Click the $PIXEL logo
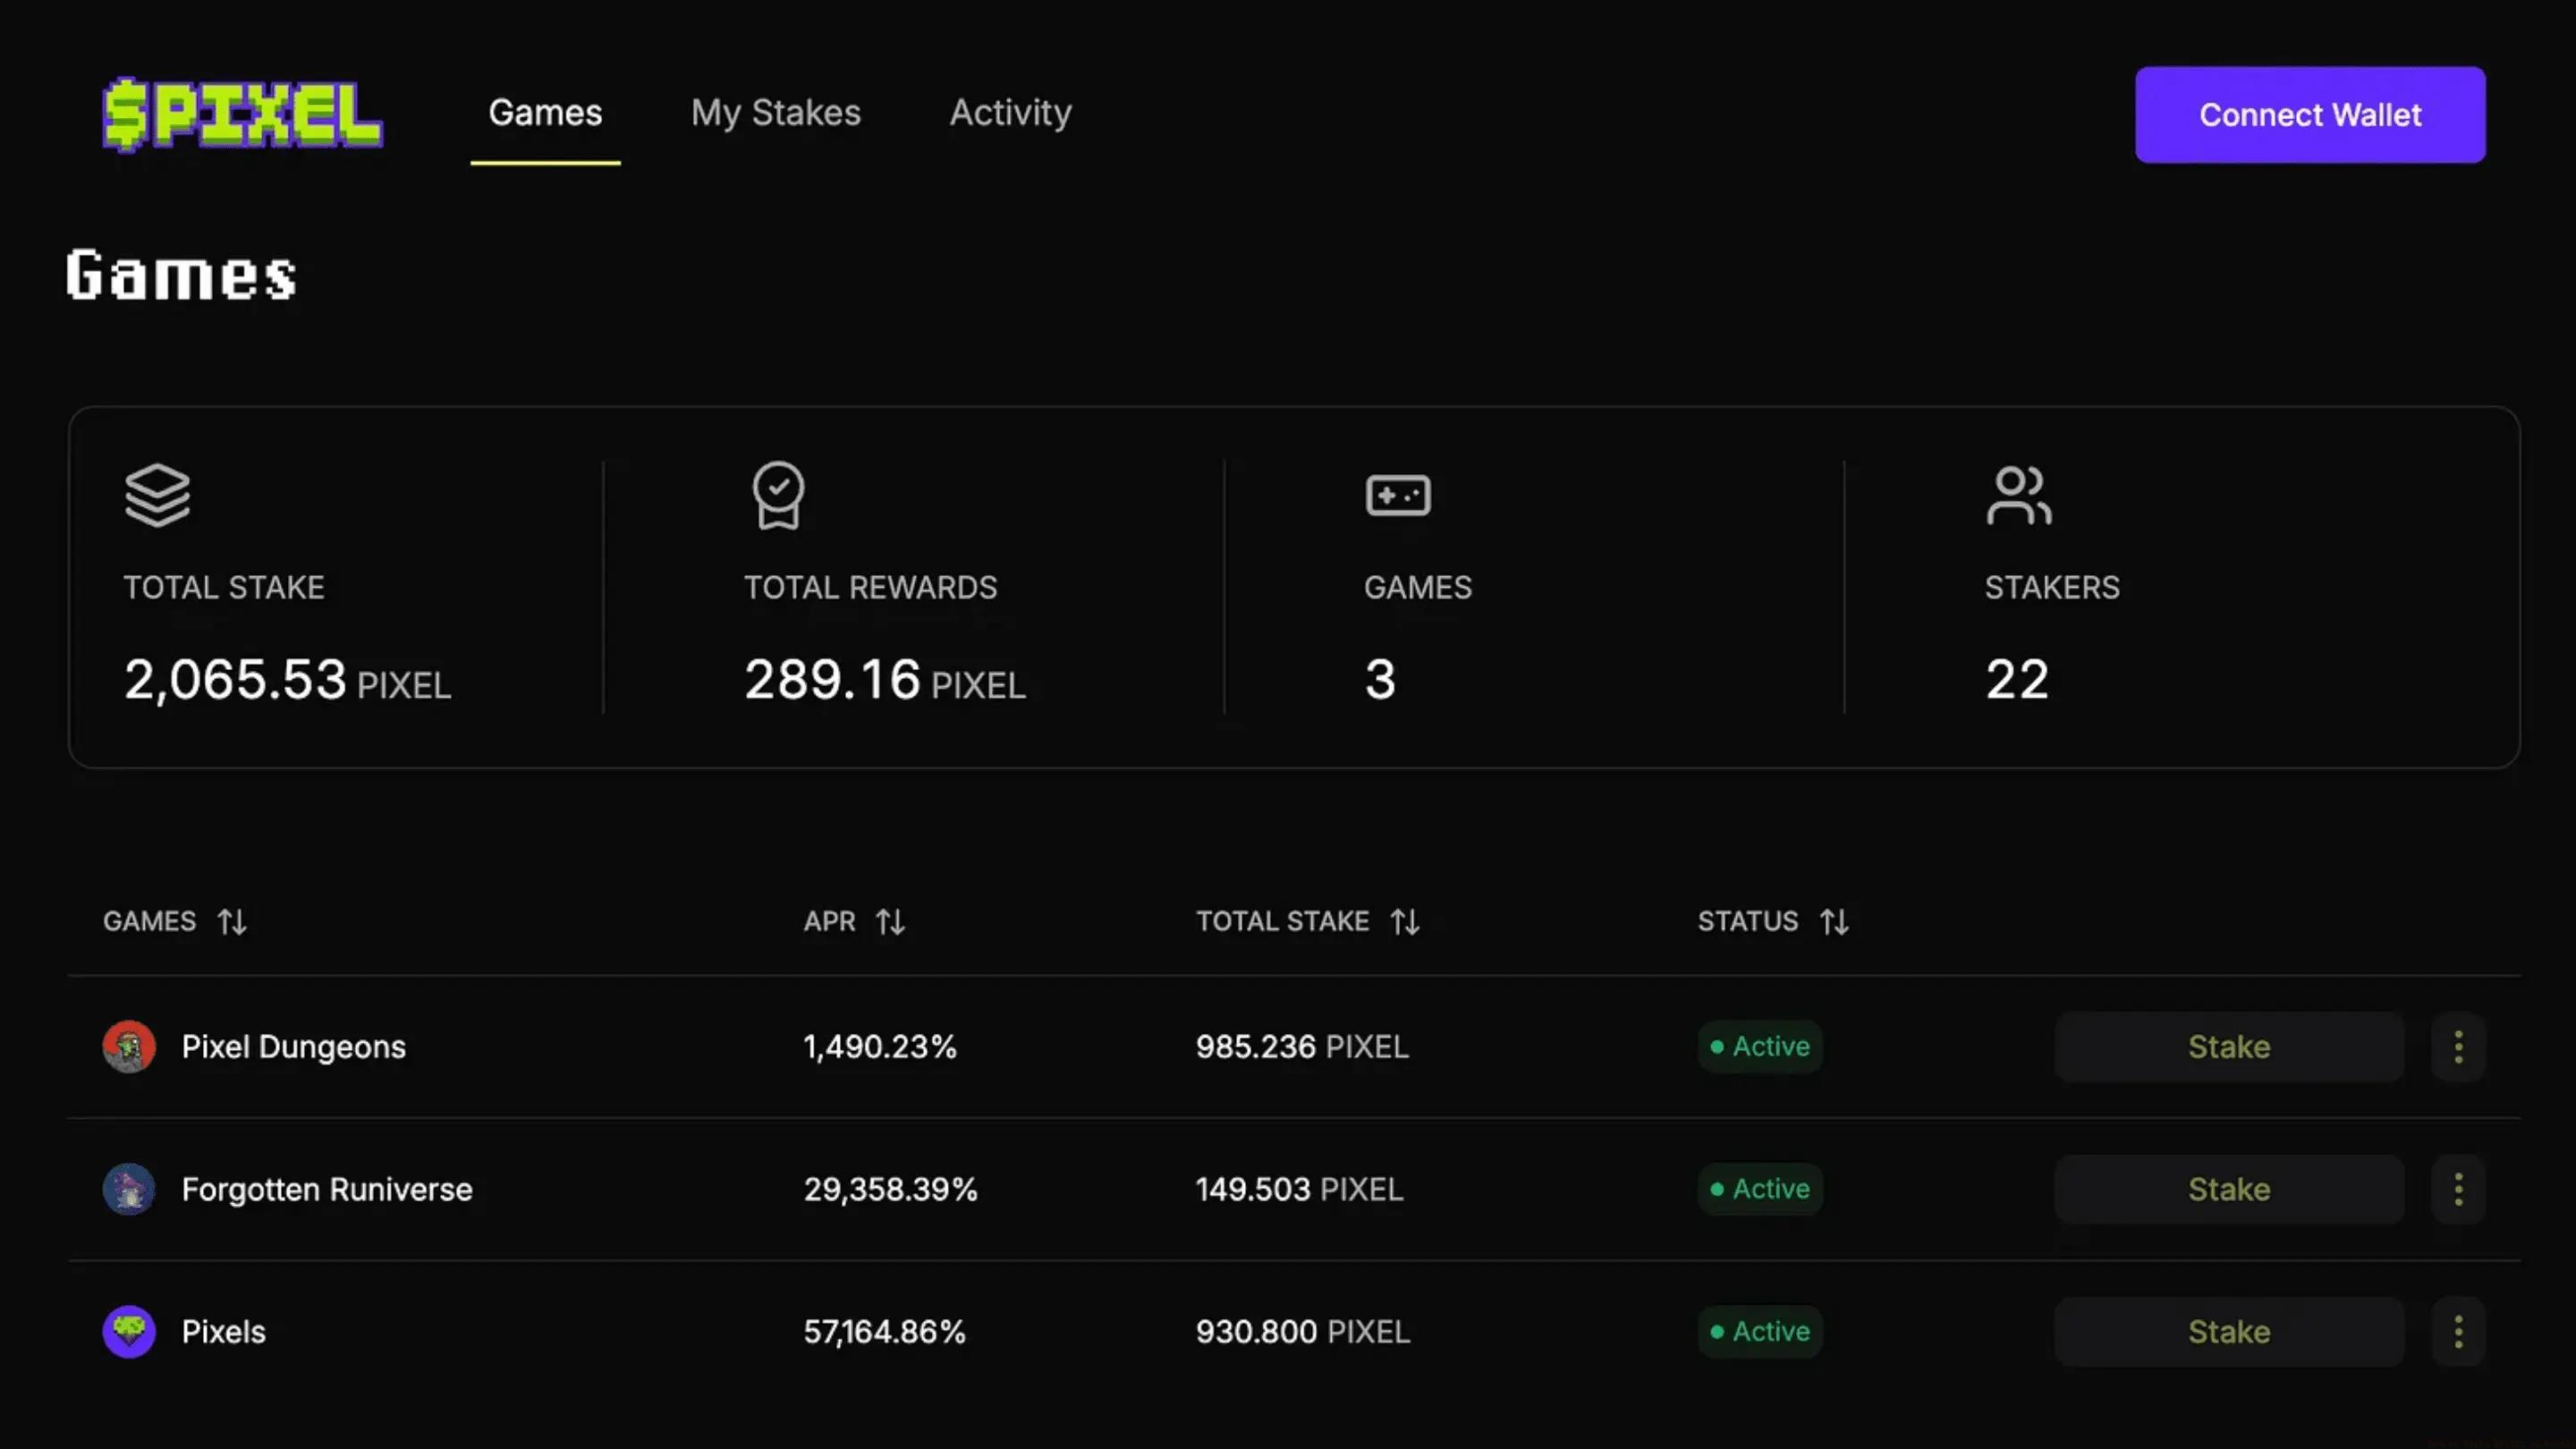Screen dimensions: 2576x1449 pos(242,114)
